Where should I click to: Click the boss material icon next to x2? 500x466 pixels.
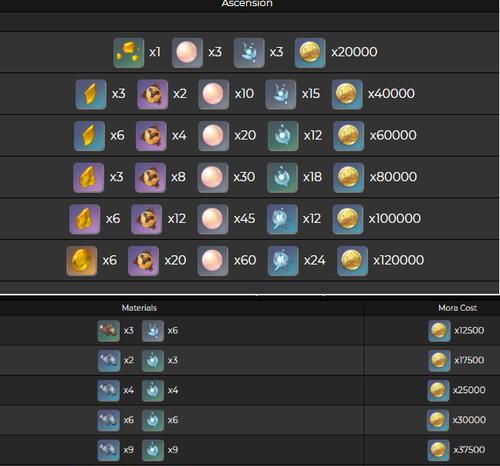coord(152,94)
